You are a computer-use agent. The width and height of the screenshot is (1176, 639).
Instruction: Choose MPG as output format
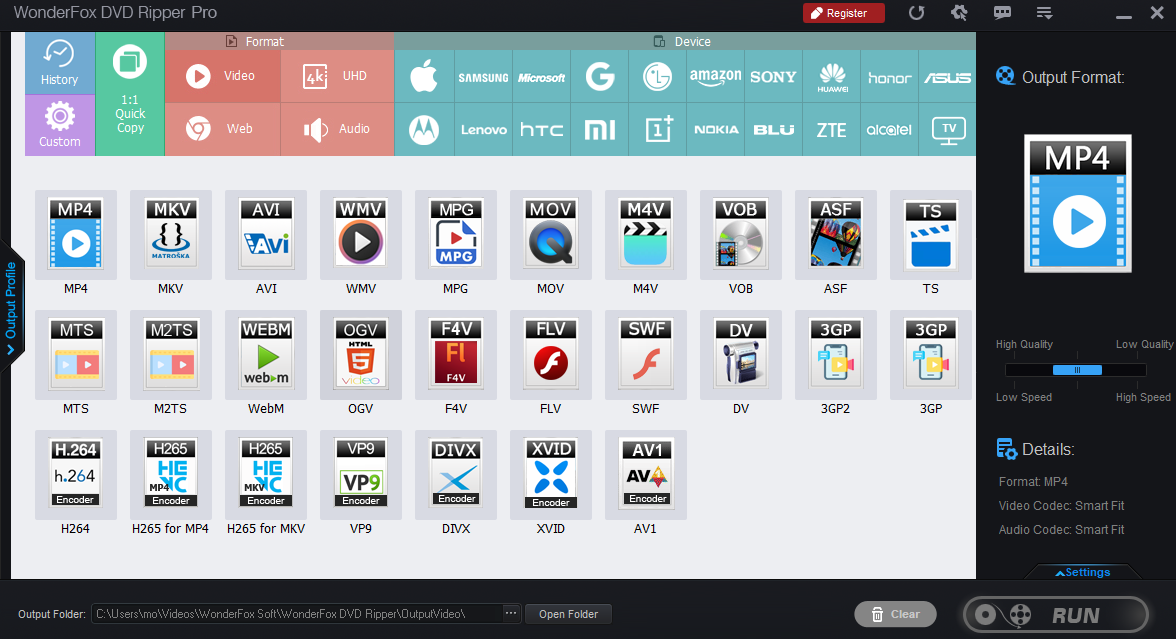tap(456, 234)
